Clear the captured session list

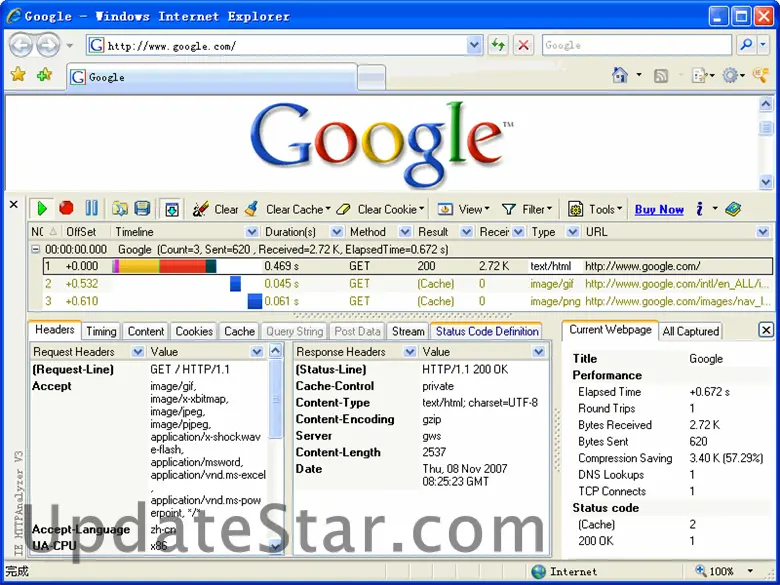click(216, 209)
